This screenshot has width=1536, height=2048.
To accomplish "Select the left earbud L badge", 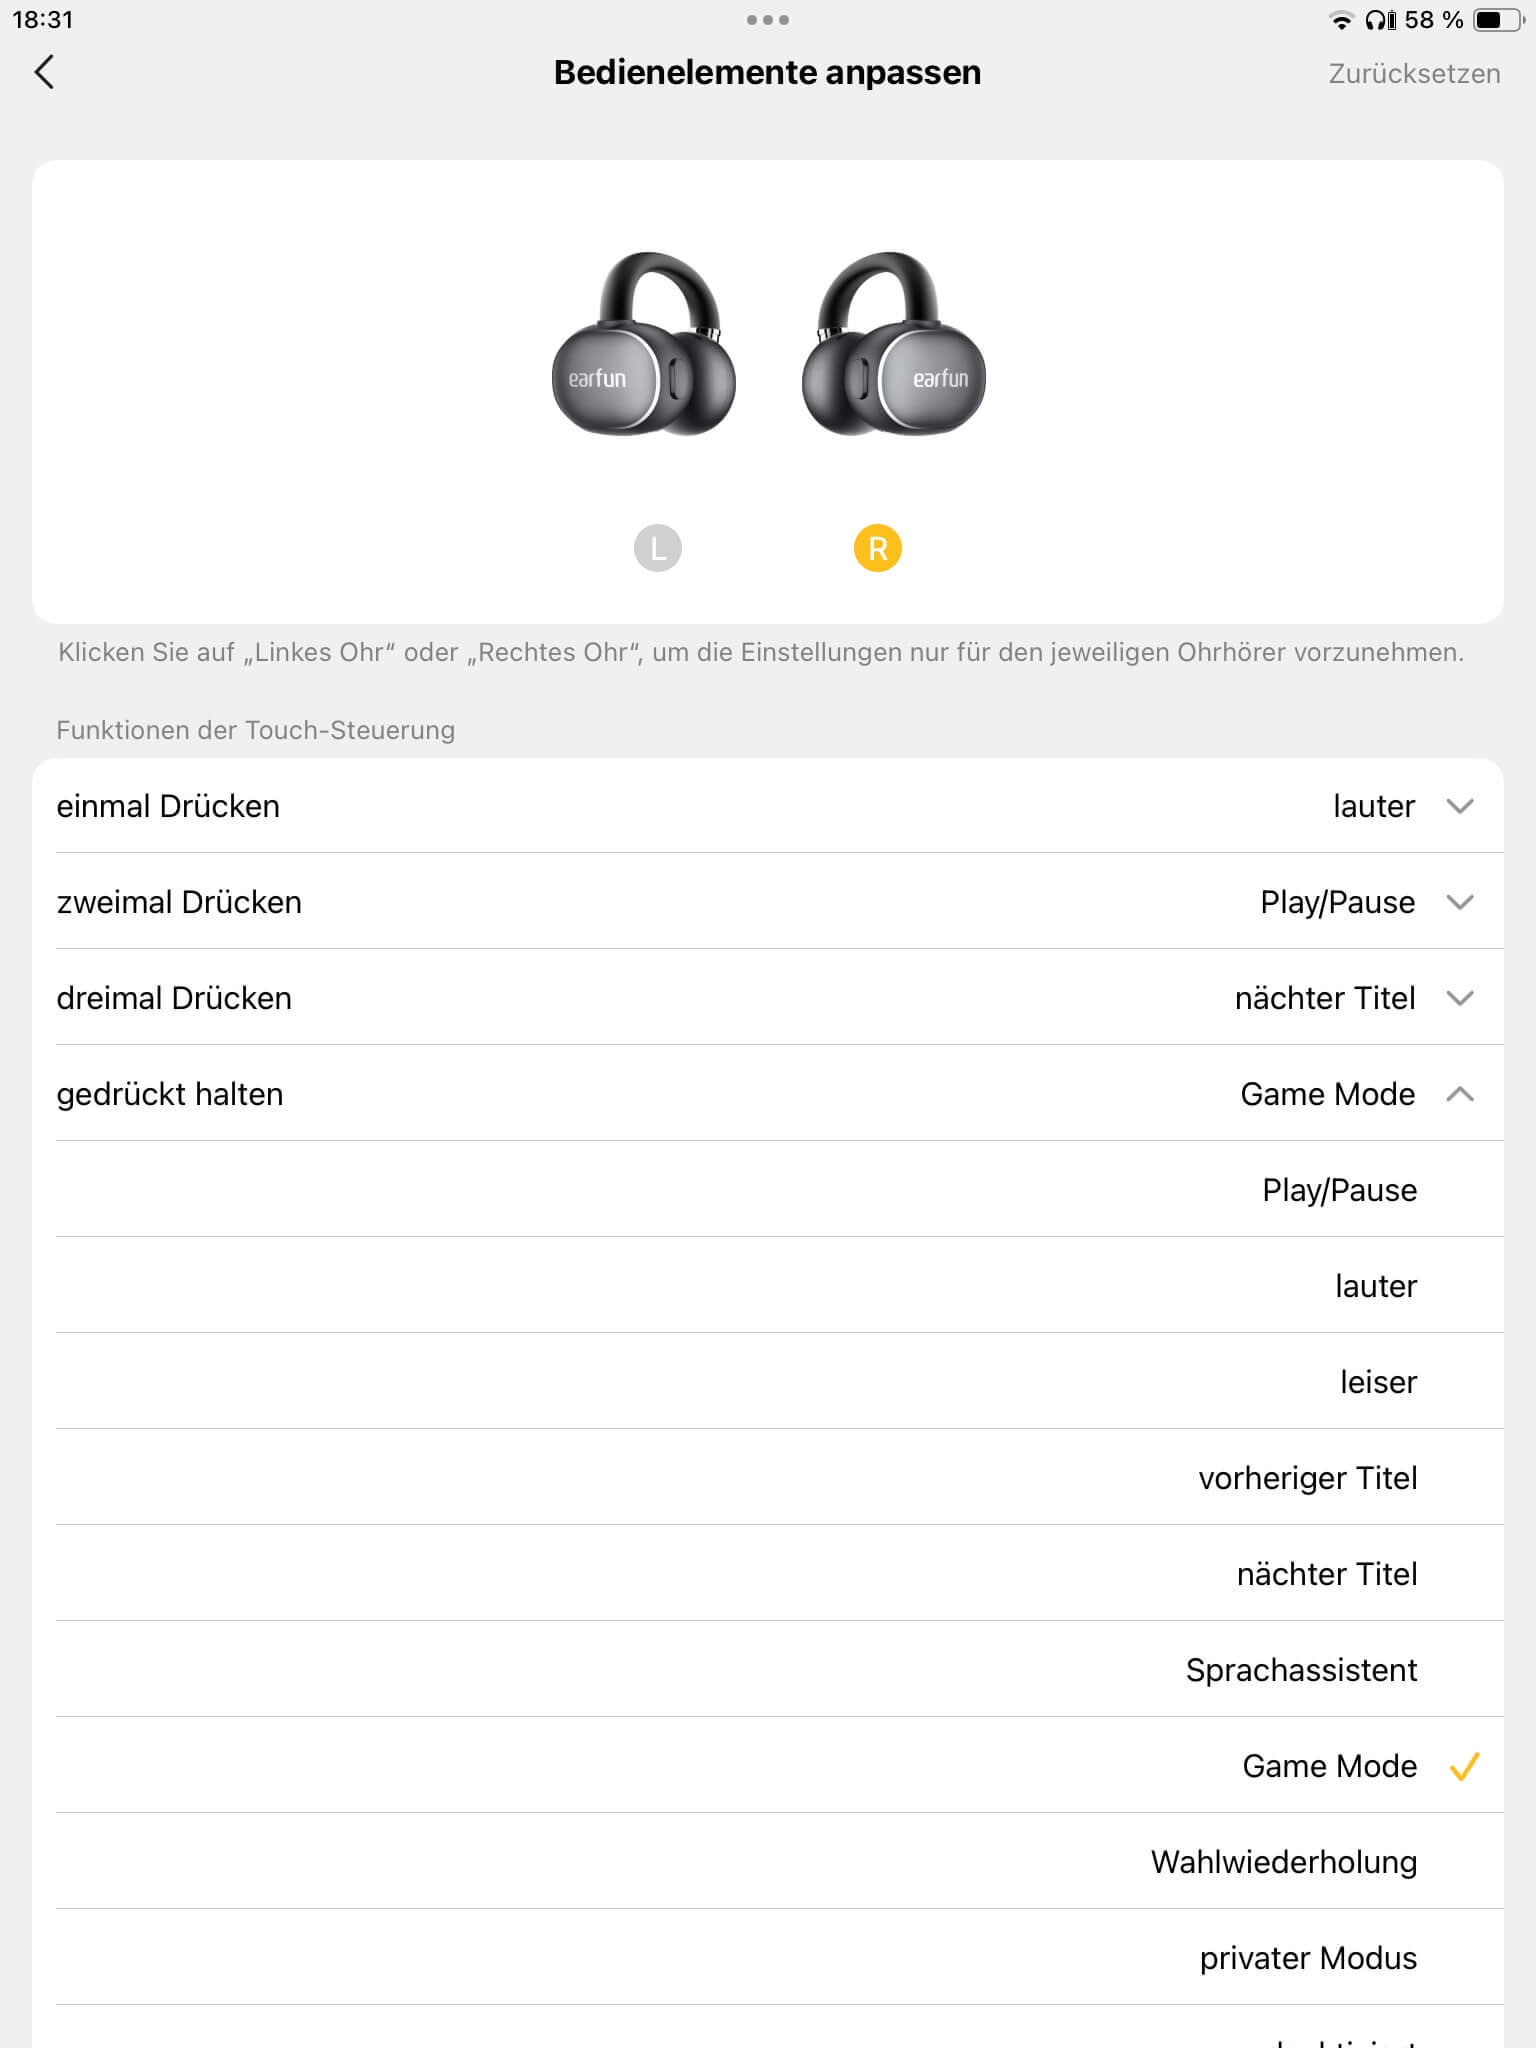I will click(657, 548).
